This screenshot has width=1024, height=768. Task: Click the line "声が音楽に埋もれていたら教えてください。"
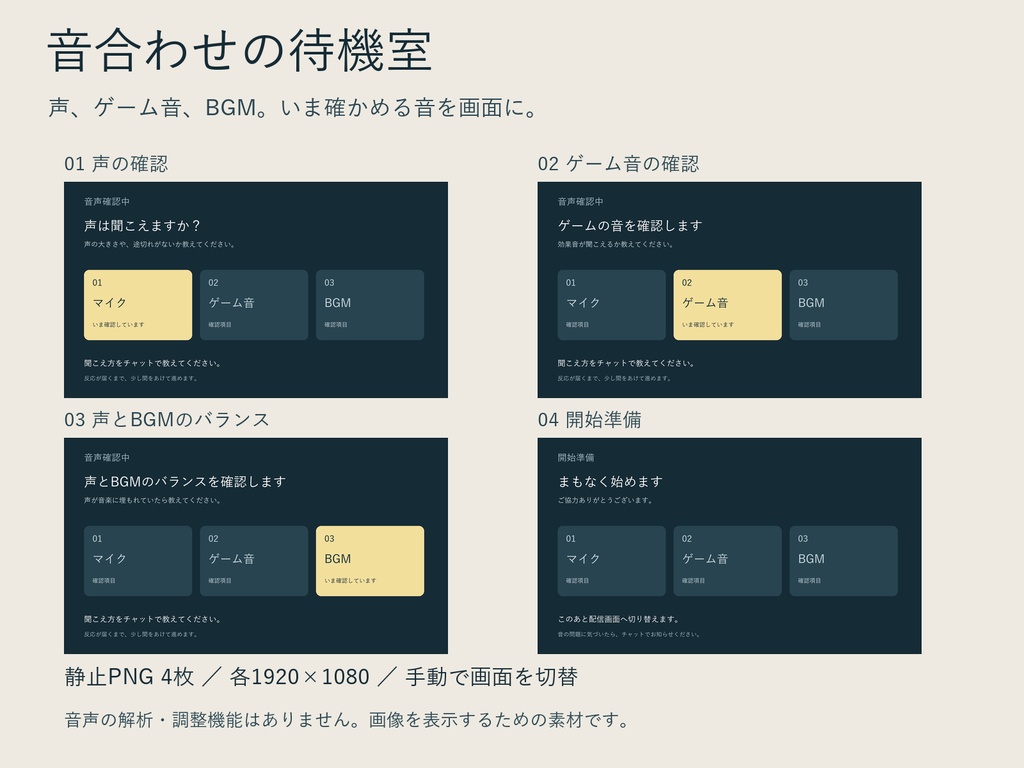(x=153, y=500)
